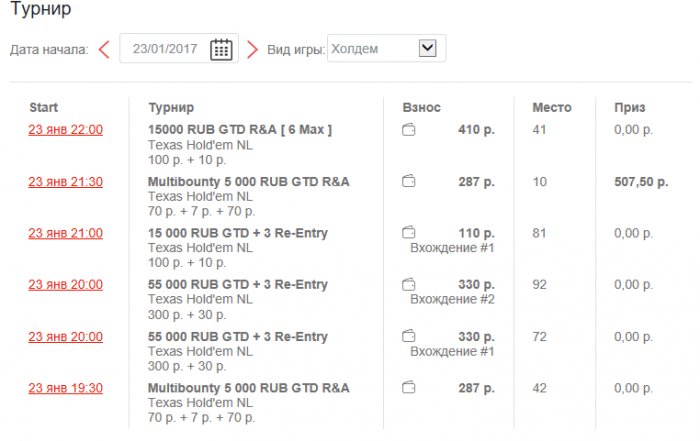The image size is (700, 441).
Task: Expand the Вид игры Холдем dropdown
Action: coord(427,48)
